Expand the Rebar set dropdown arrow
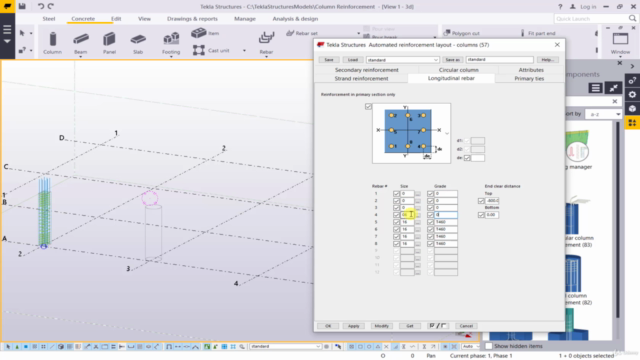Image resolution: width=640 pixels, height=360 pixels. (358, 33)
